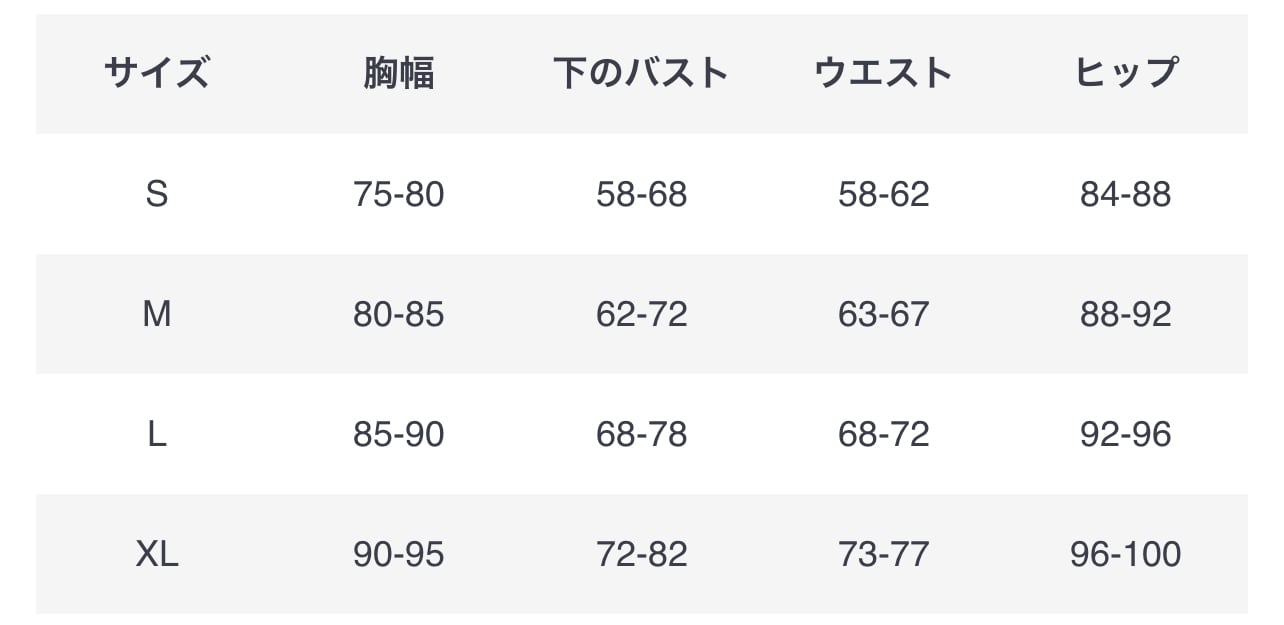
Task: Click the 80-85 chest width cell
Action: 398,314
